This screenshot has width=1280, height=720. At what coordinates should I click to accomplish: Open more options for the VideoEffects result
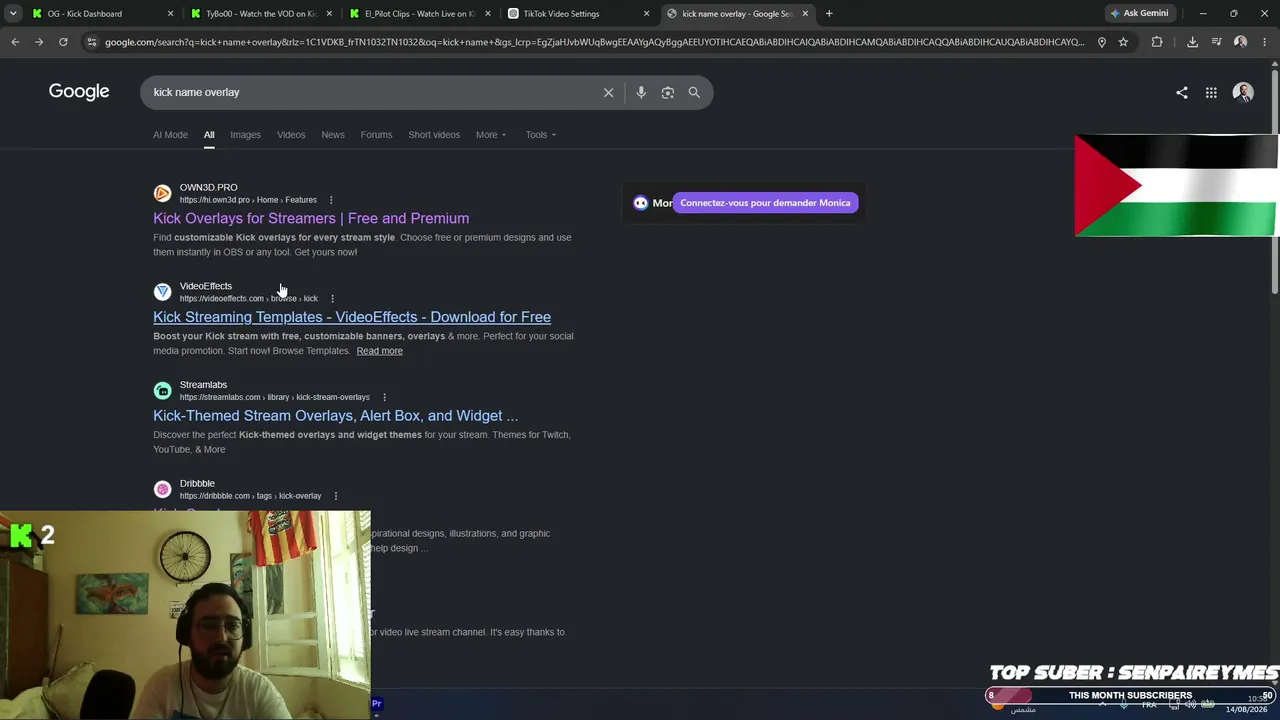[x=332, y=298]
